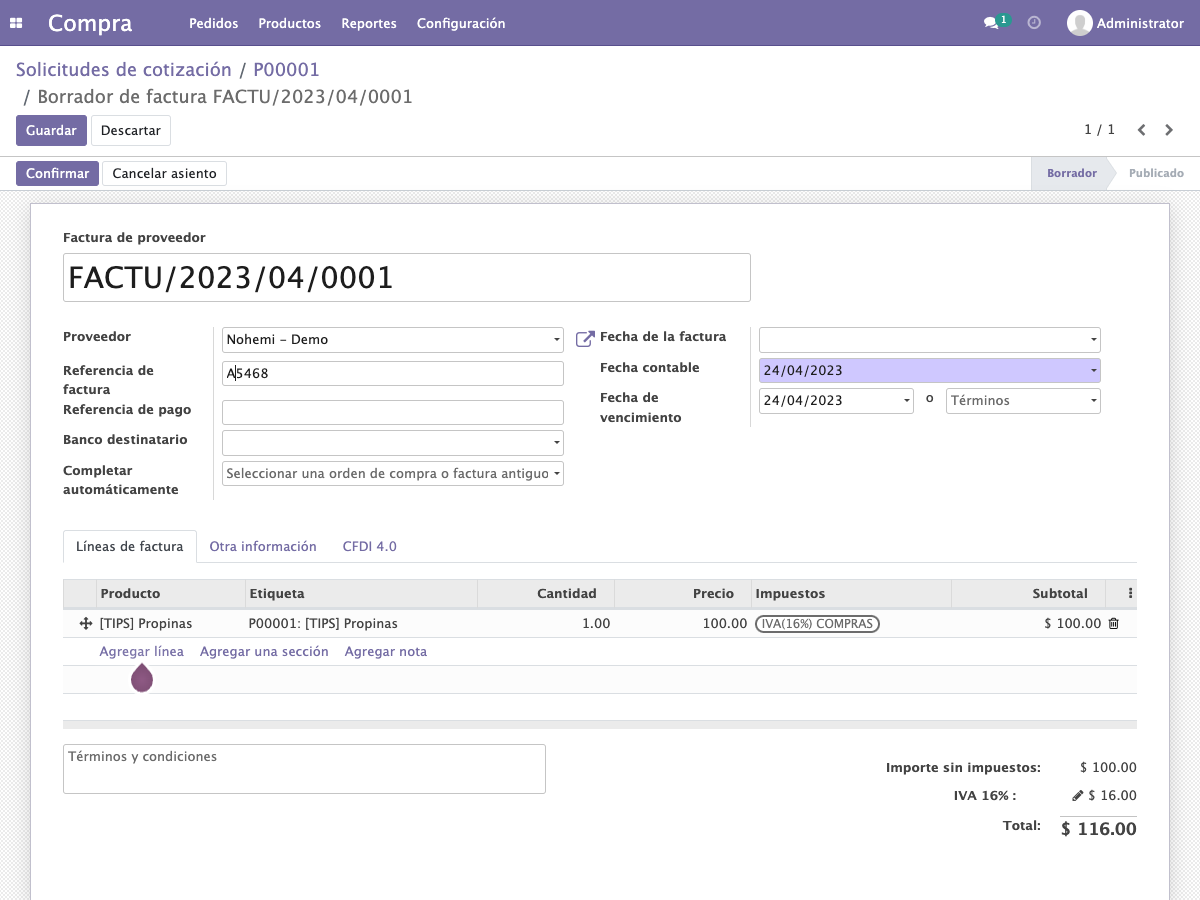
Task: Click the invoice number FACTU/2023/04/0001 field
Action: (x=407, y=278)
